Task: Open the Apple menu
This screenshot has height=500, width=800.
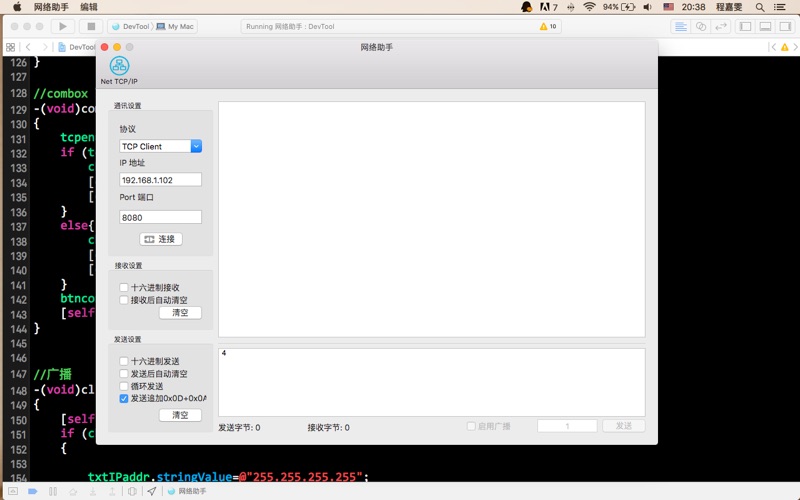Action: coord(17,7)
